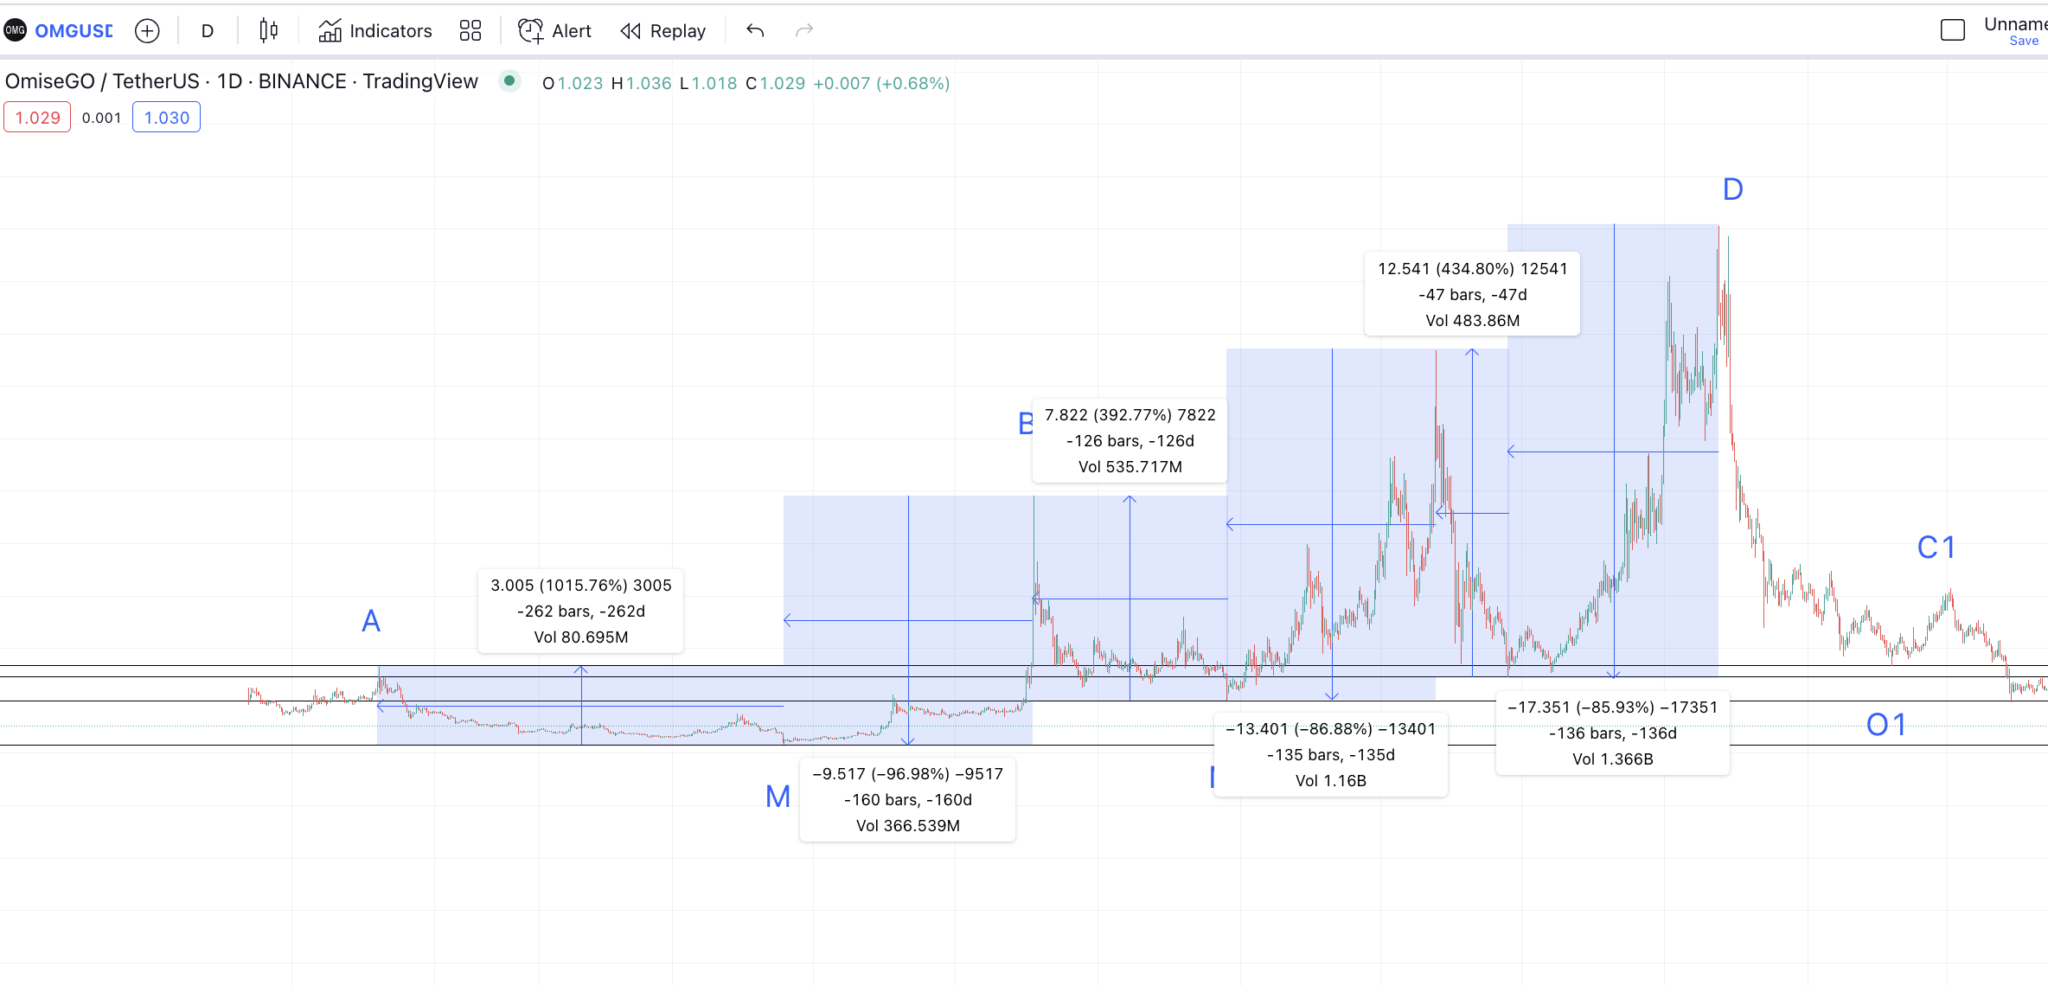
Task: Click the Vol 366.539M text
Action: point(908,825)
